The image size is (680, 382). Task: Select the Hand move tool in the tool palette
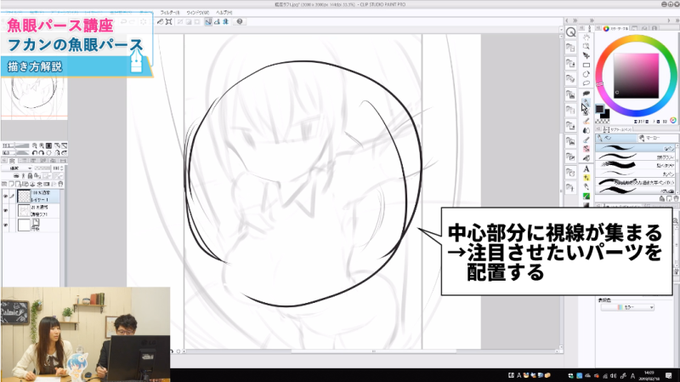[x=586, y=37]
